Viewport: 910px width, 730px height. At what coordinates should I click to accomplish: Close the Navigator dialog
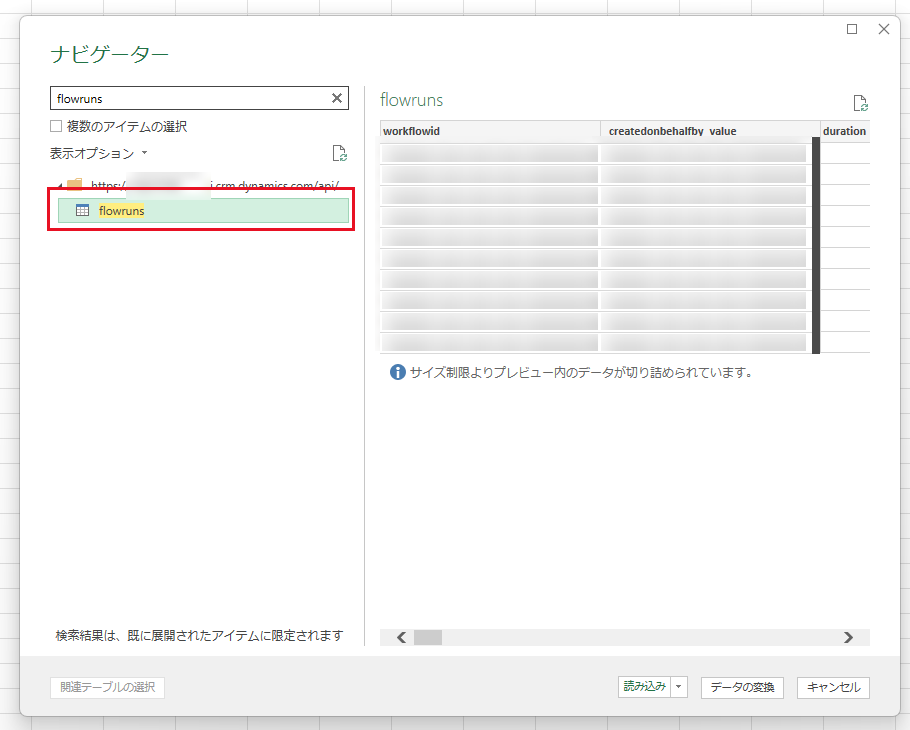[884, 29]
